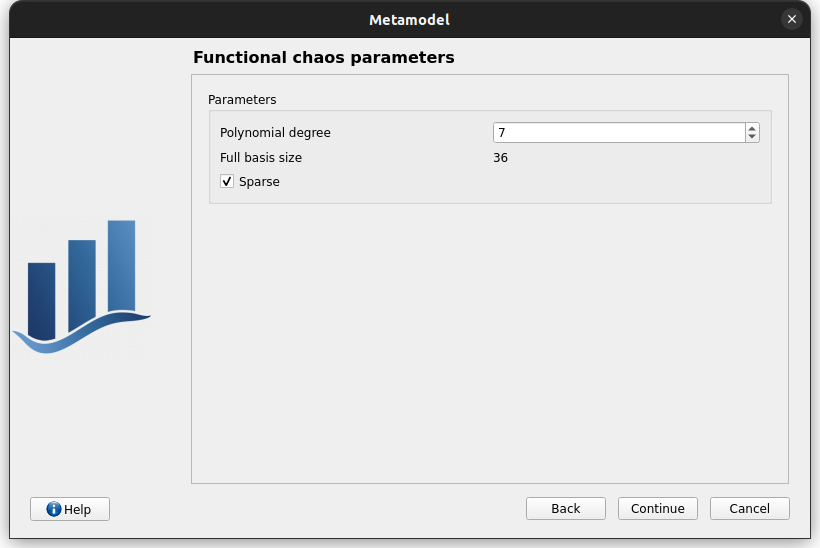Click the Metamodel title bar text
The image size is (820, 548).
410,19
